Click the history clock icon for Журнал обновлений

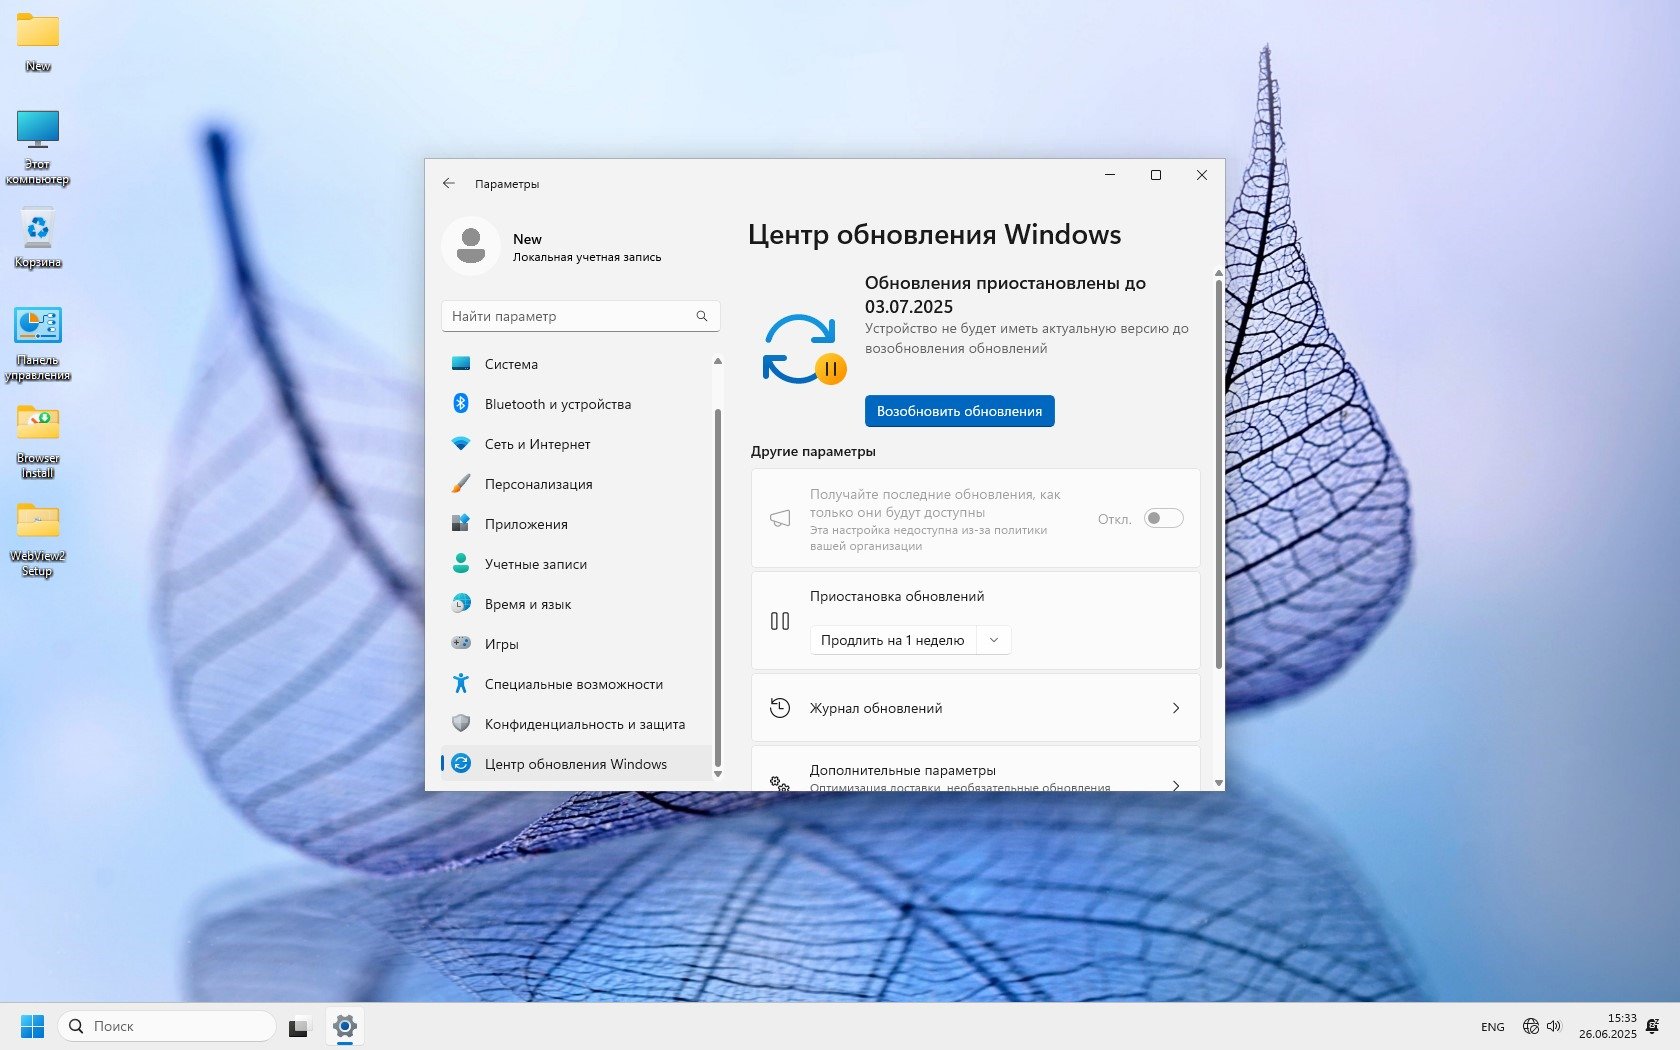pyautogui.click(x=780, y=708)
